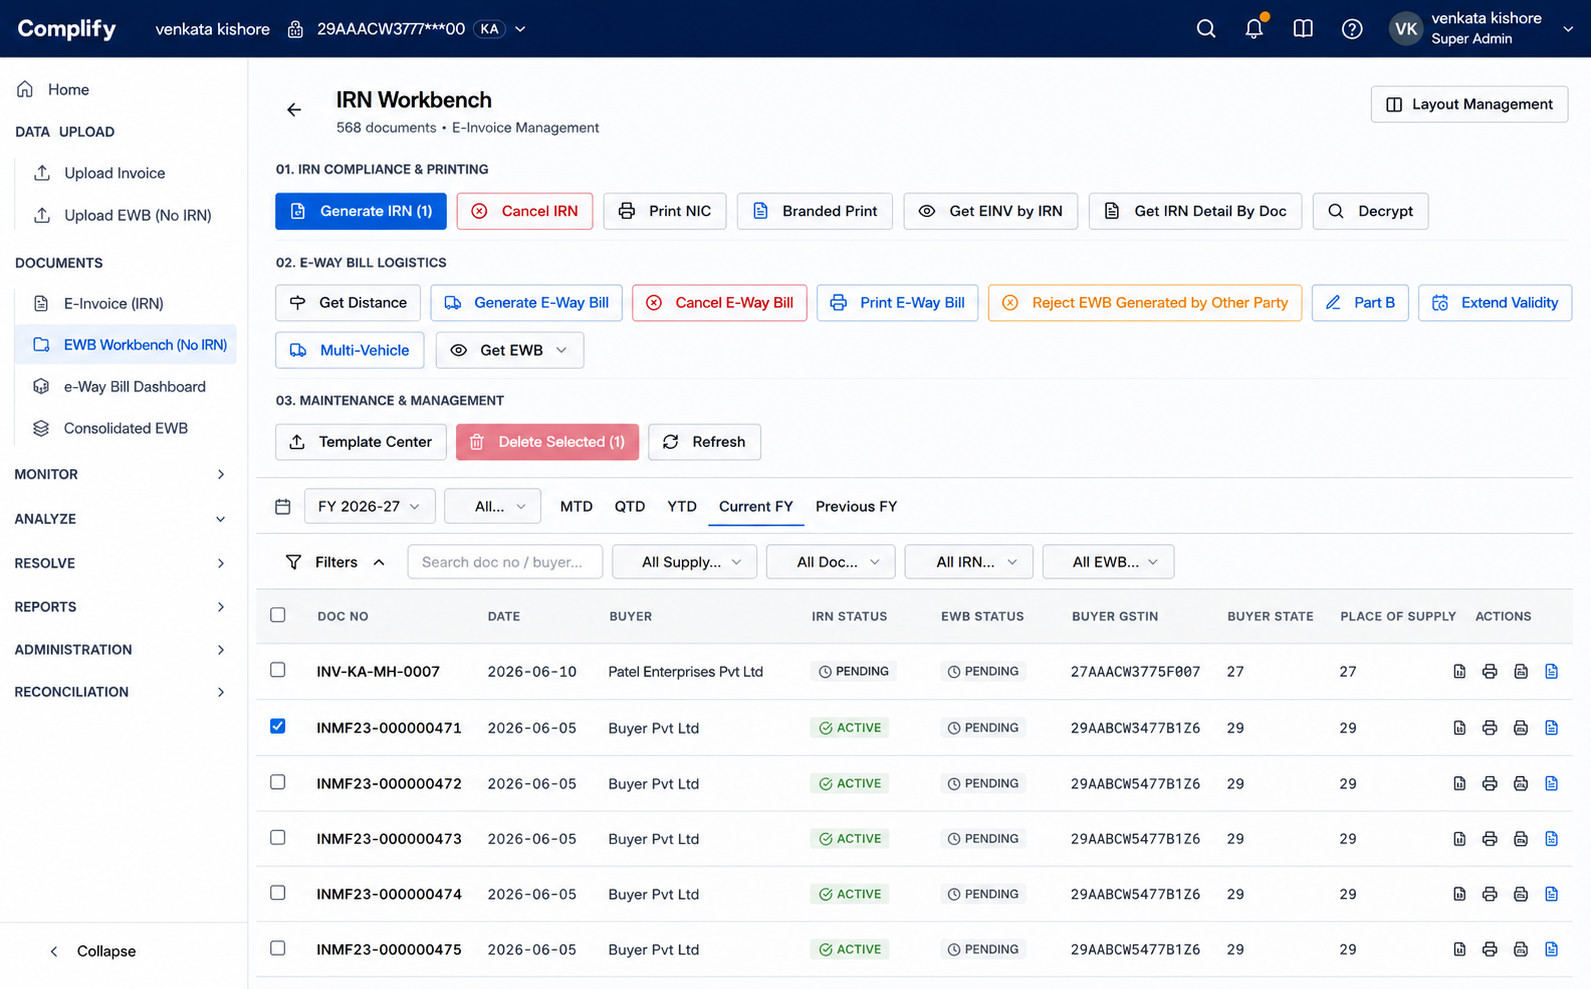
Task: Collapse the sidebar
Action: [x=92, y=951]
